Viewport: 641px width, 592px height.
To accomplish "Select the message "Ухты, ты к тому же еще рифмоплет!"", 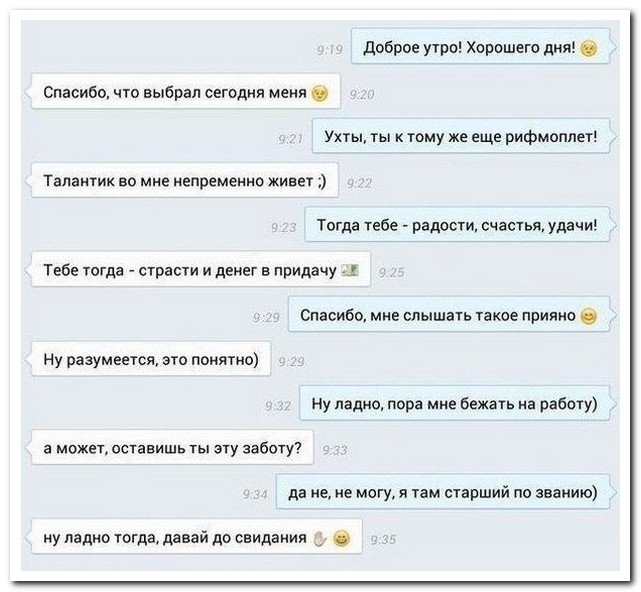I will click(461, 136).
